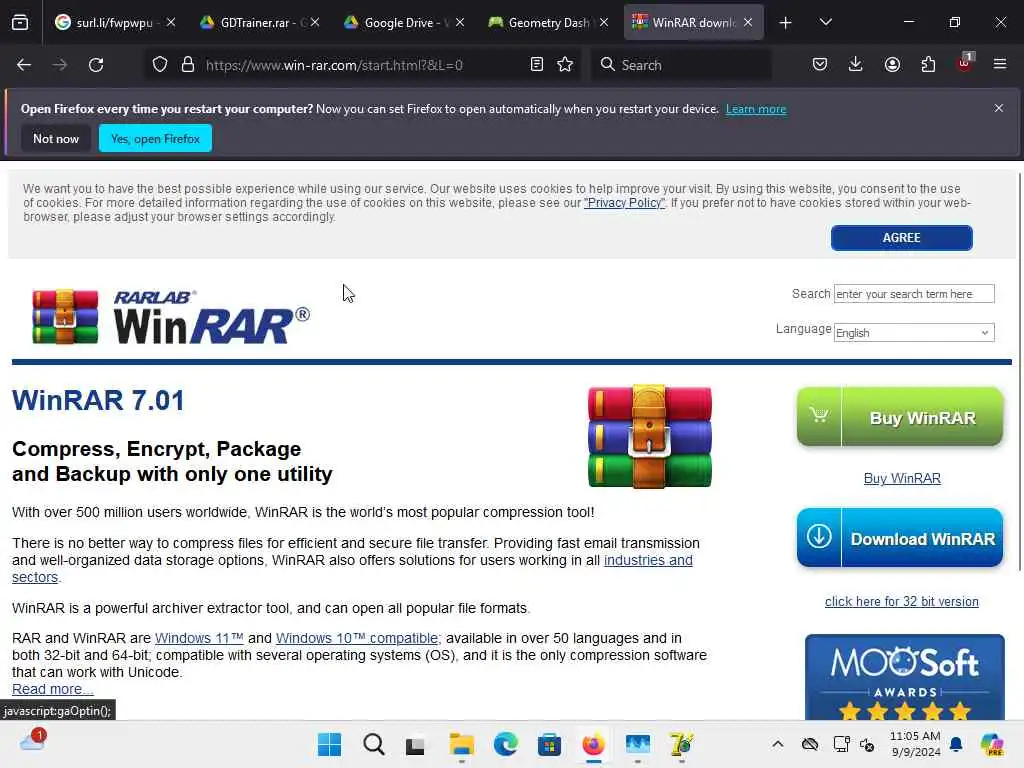This screenshot has height=768, width=1024.
Task: Open click here for 32 bit version
Action: 901,601
